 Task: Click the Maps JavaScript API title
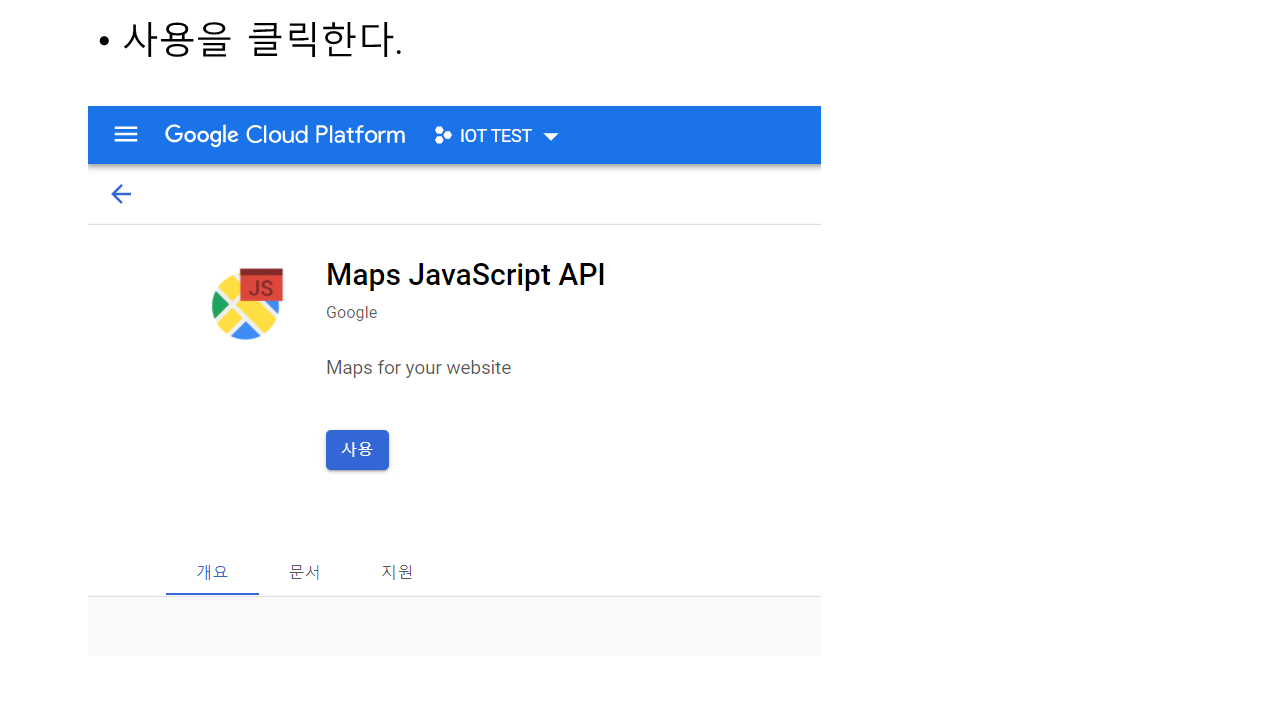click(465, 275)
